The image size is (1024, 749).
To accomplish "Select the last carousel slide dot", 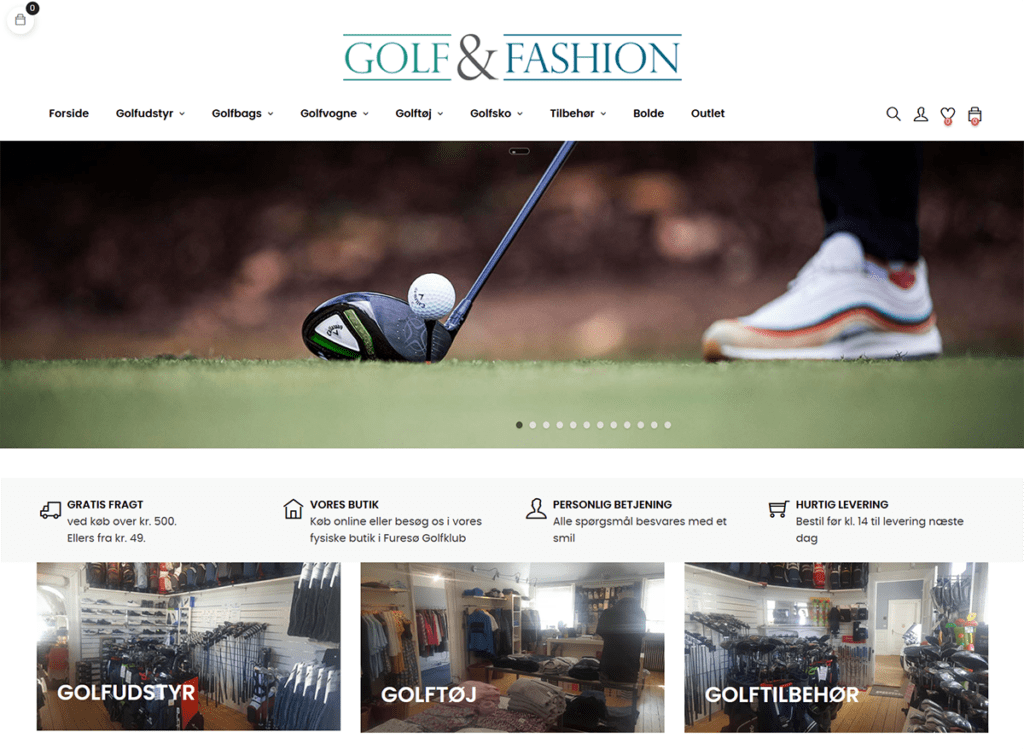I will click(667, 425).
